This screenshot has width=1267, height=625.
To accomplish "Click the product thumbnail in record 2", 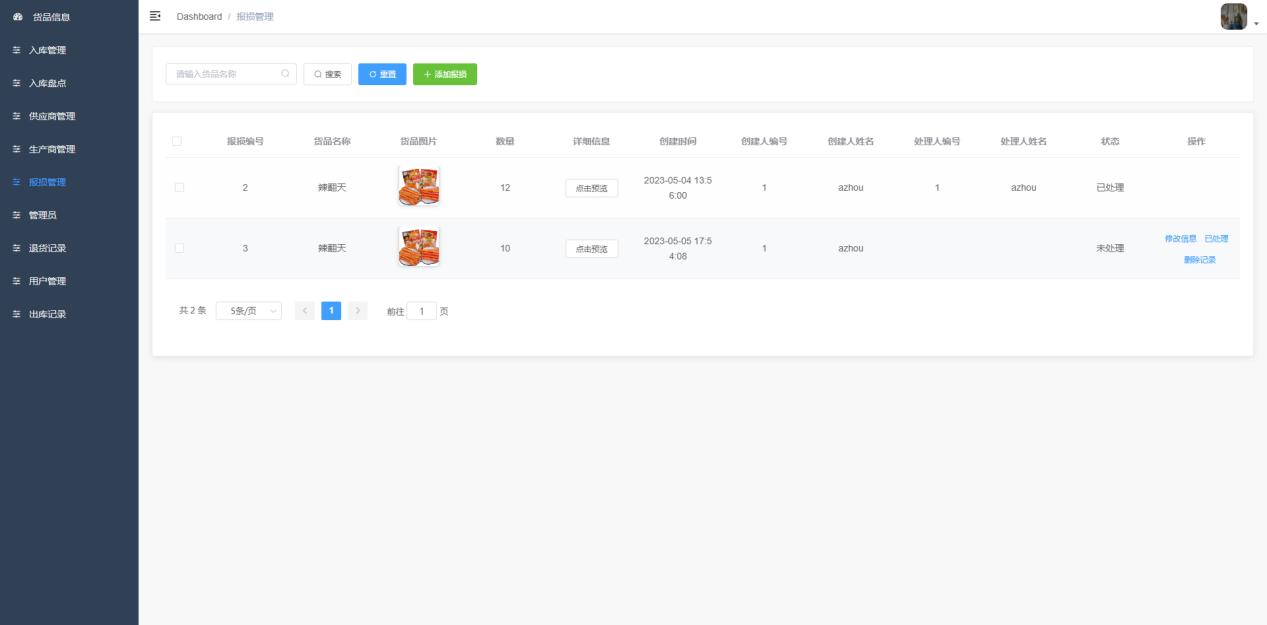I will click(x=418, y=187).
